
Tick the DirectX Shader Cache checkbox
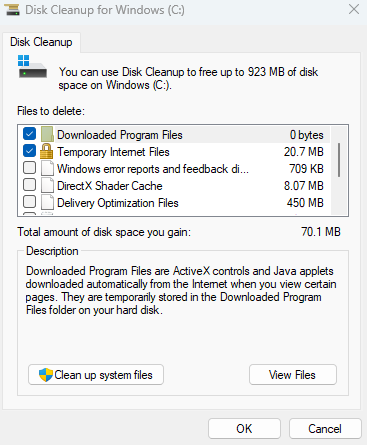point(30,185)
